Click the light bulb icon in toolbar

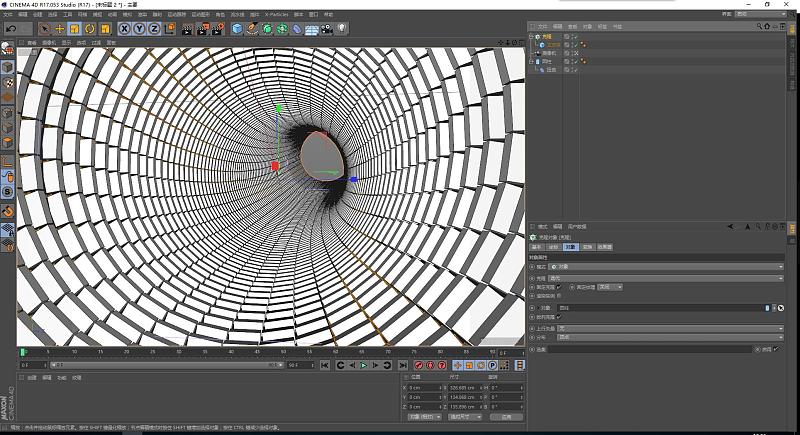coord(341,29)
